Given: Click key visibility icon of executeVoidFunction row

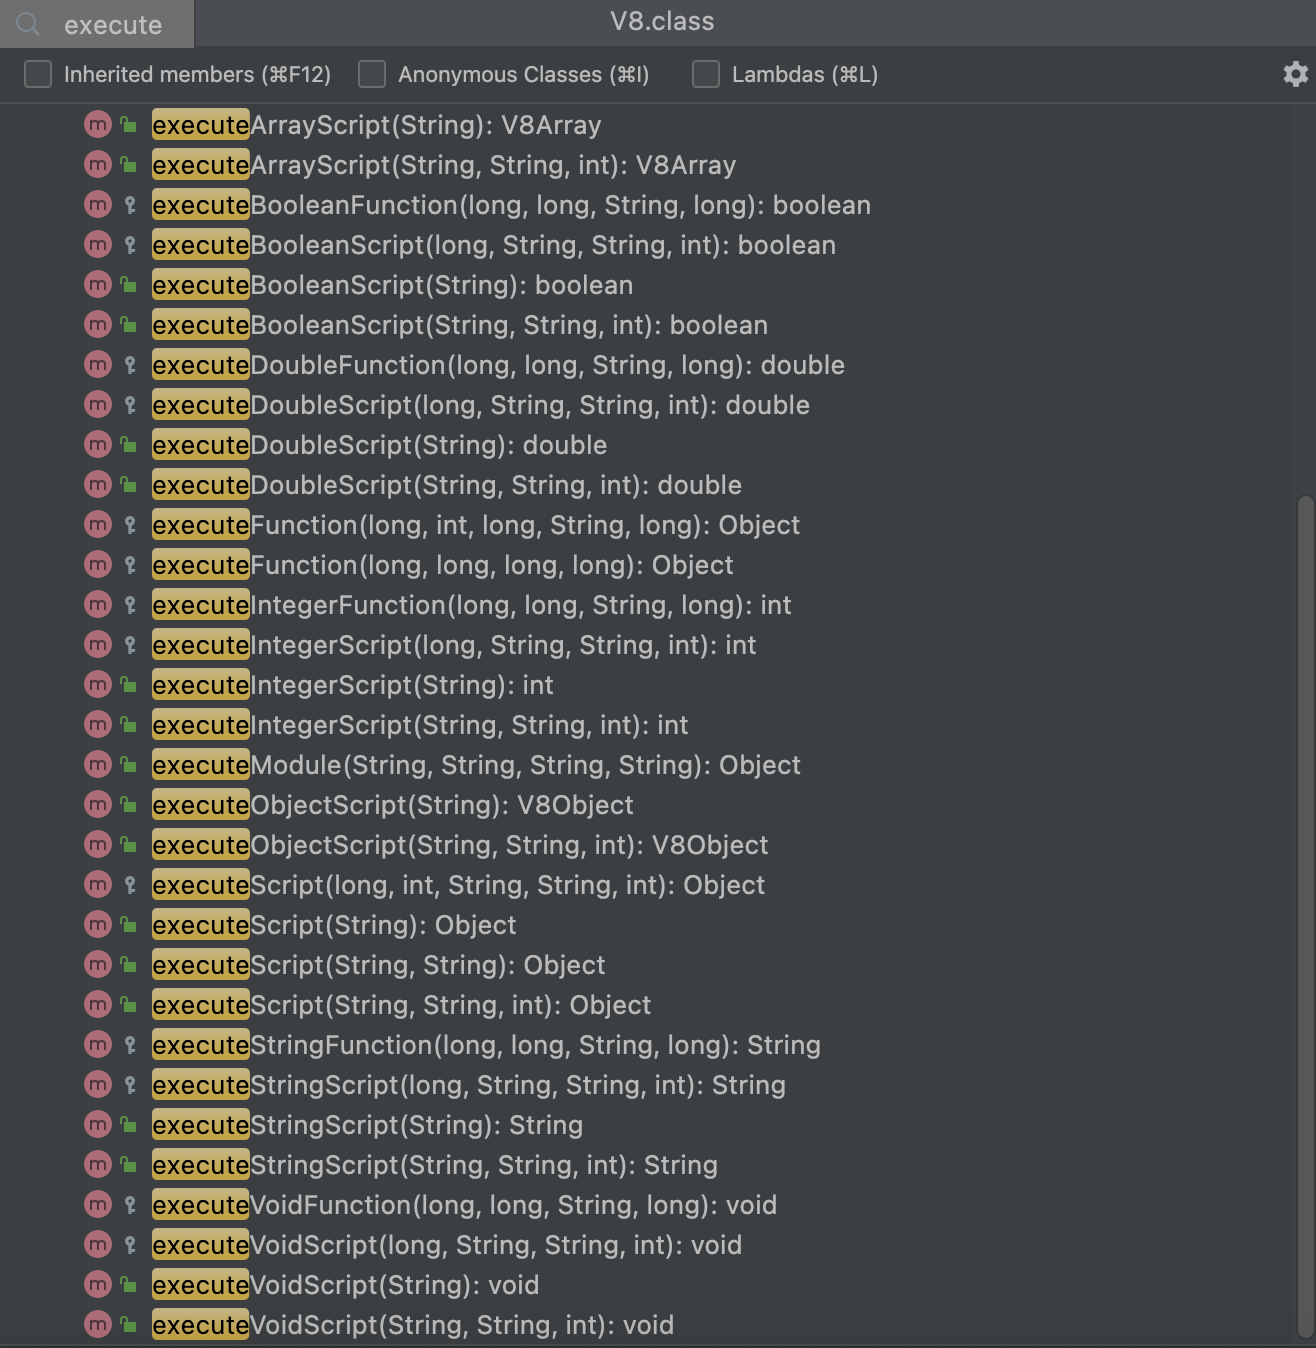Looking at the screenshot, I should pyautogui.click(x=130, y=1205).
